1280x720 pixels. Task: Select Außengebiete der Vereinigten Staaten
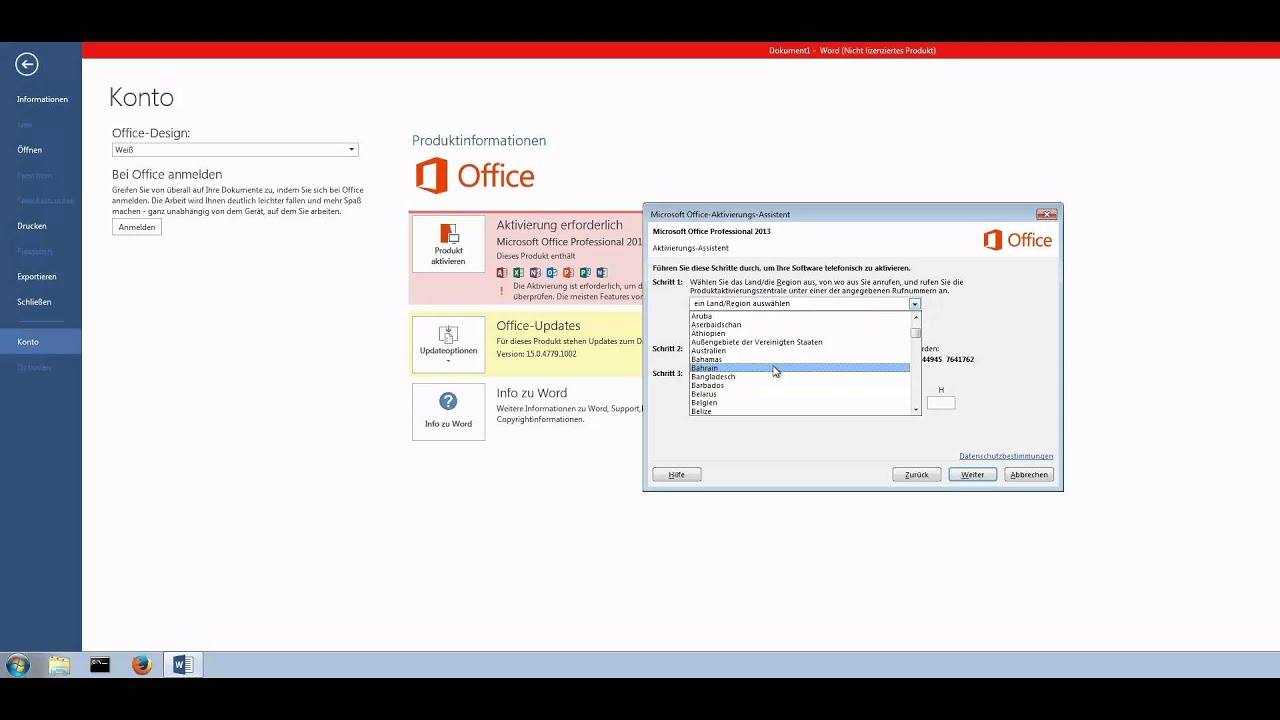(x=800, y=342)
